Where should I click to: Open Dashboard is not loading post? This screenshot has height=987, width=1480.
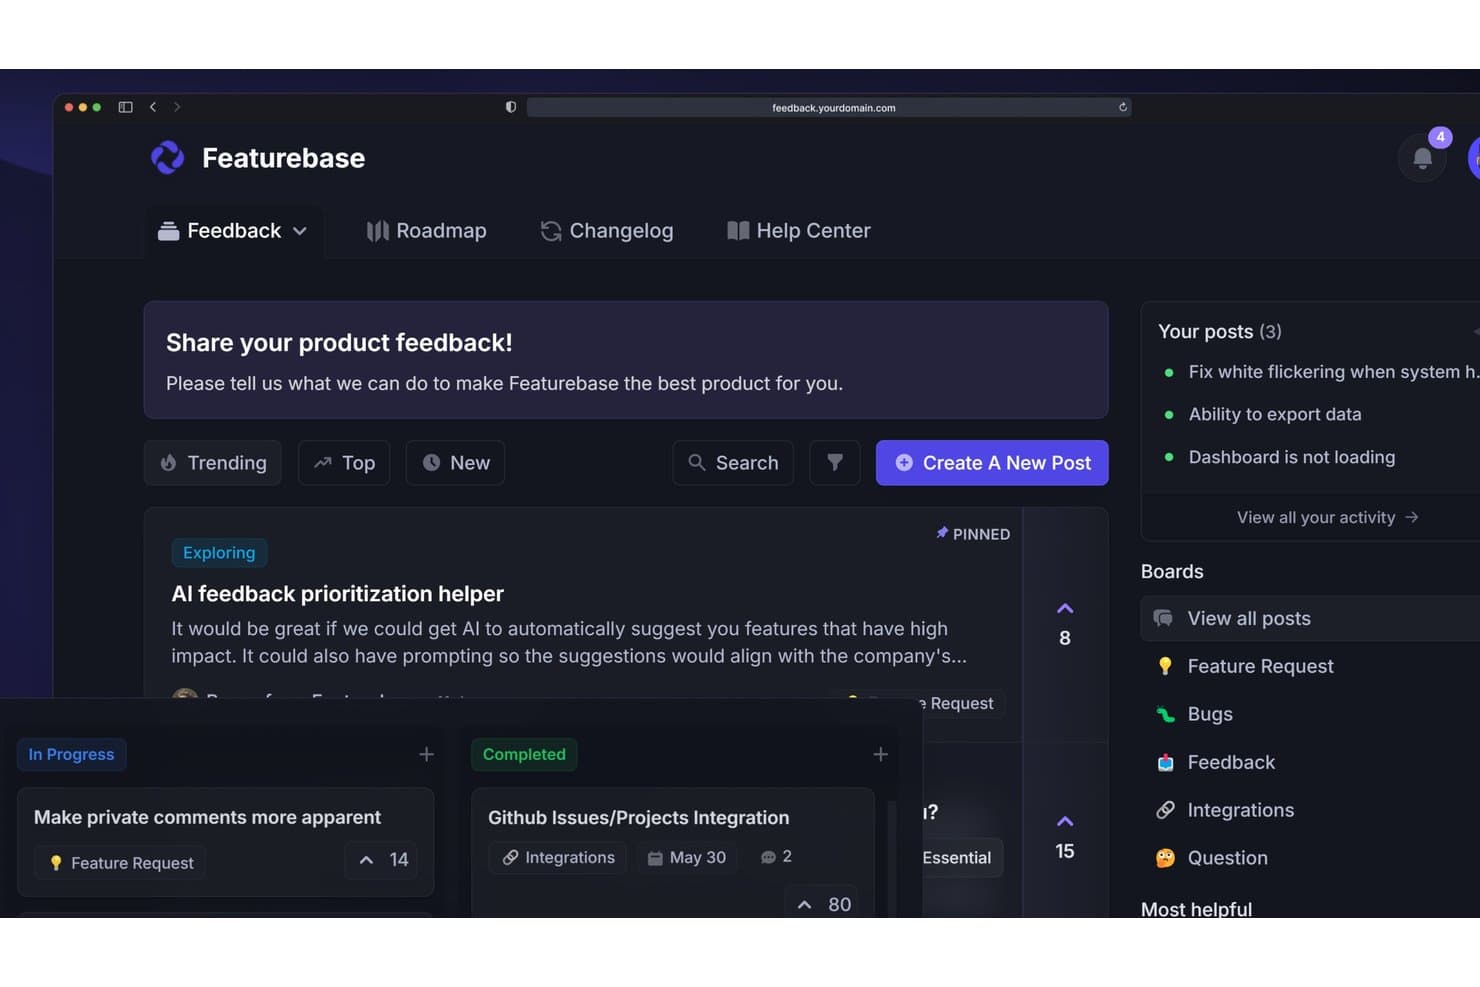(1292, 457)
